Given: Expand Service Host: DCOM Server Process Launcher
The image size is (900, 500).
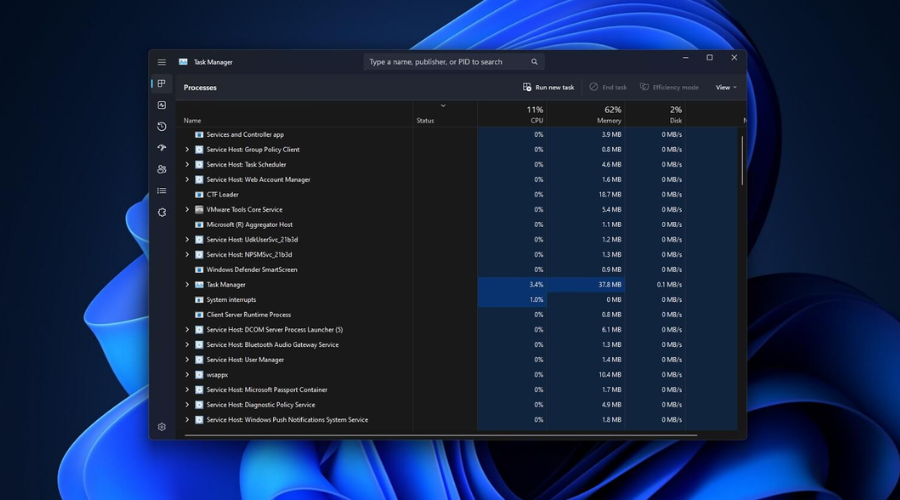Looking at the screenshot, I should (x=187, y=330).
